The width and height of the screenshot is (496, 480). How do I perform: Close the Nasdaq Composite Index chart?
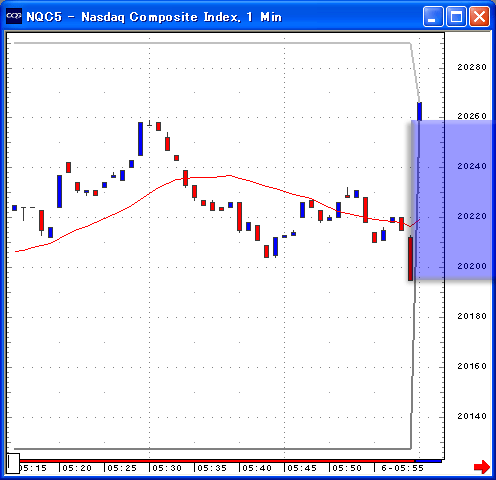pos(480,16)
